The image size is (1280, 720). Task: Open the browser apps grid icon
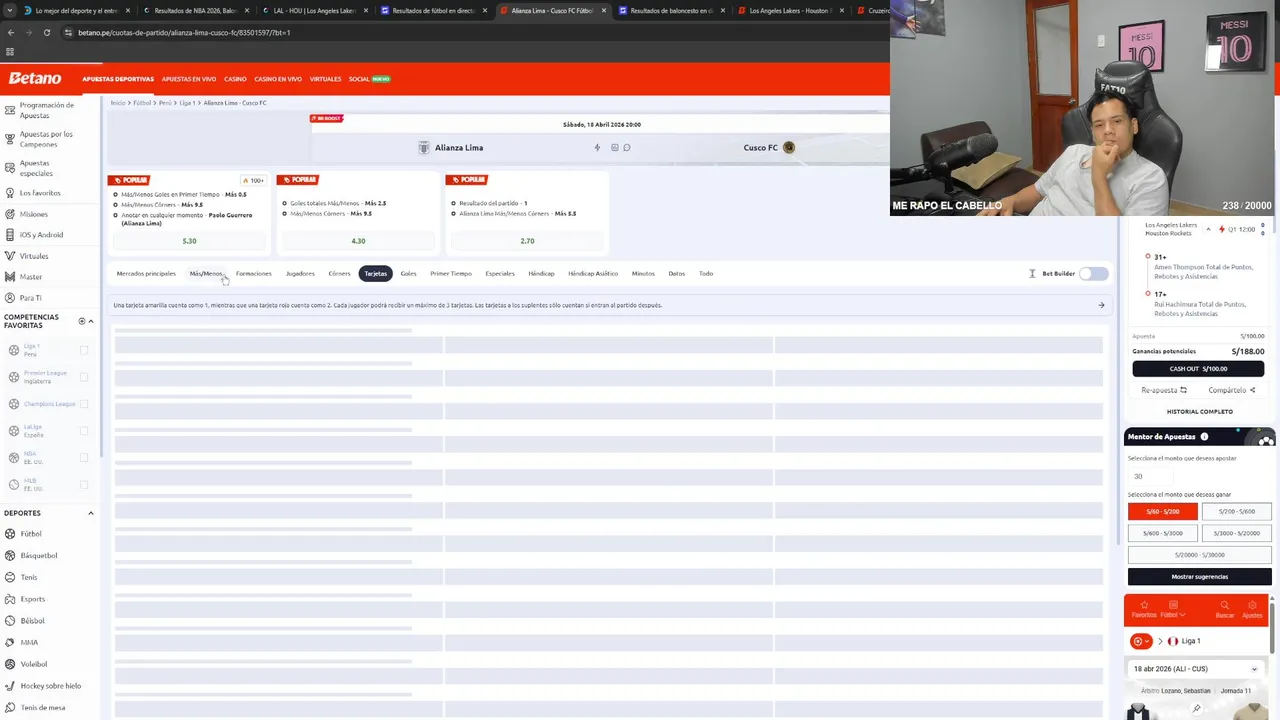(10, 51)
